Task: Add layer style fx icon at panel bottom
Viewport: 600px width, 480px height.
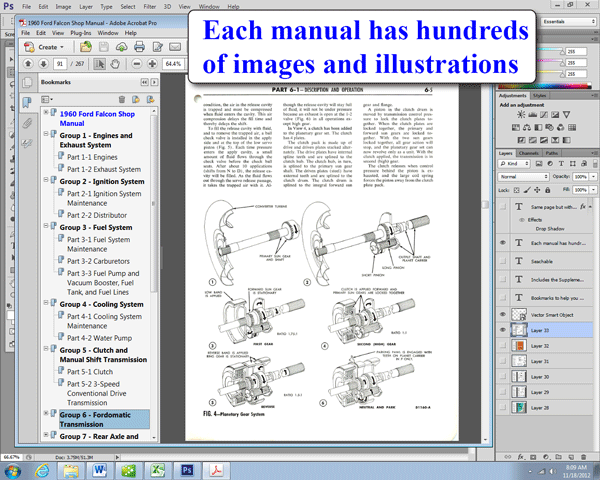Action: [x=521, y=457]
